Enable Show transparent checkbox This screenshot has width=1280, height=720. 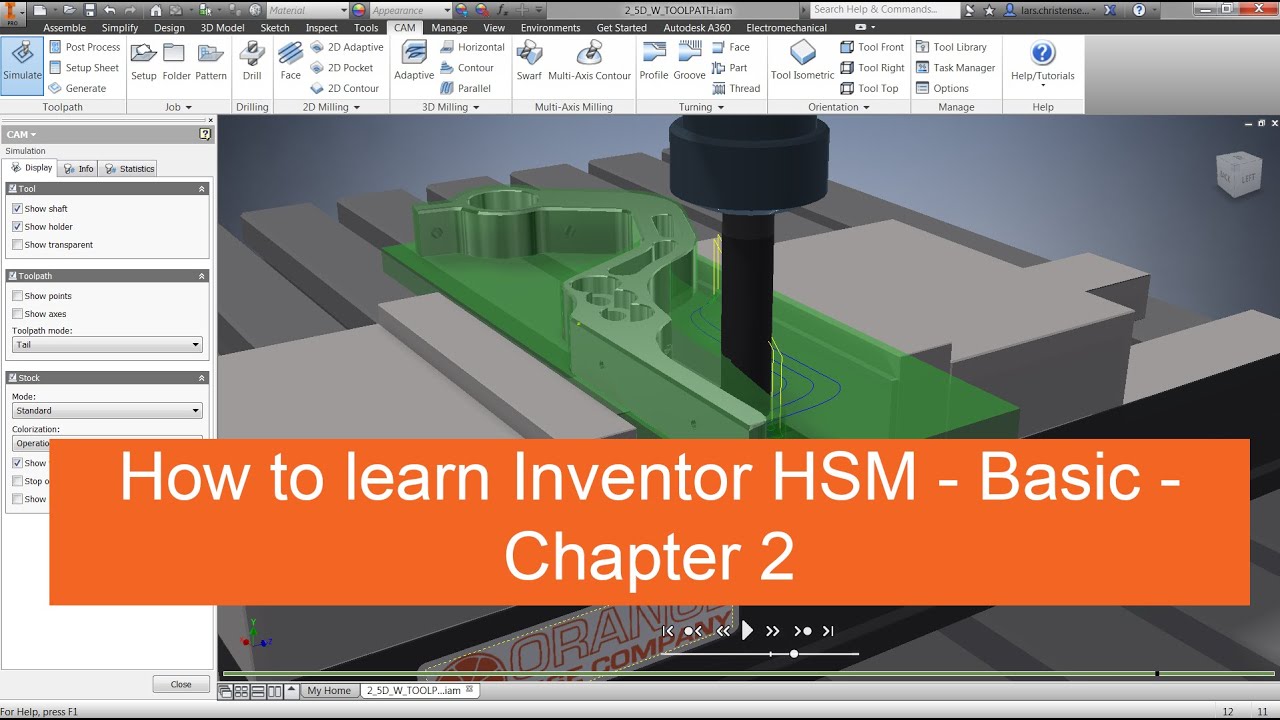click(x=17, y=245)
